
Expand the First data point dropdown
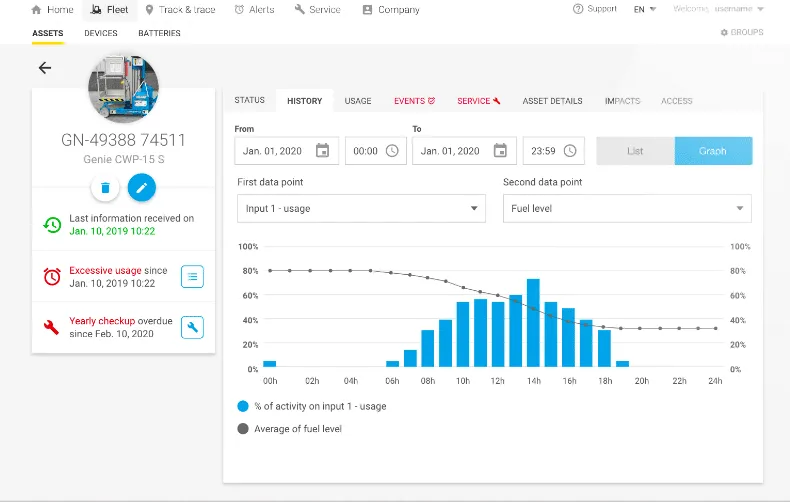click(361, 209)
